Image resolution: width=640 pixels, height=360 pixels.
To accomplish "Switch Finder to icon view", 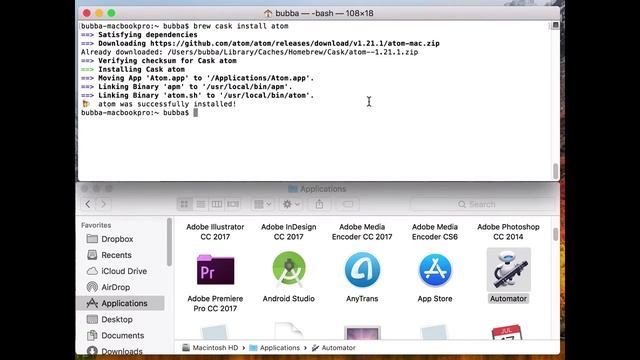I will tap(184, 204).
